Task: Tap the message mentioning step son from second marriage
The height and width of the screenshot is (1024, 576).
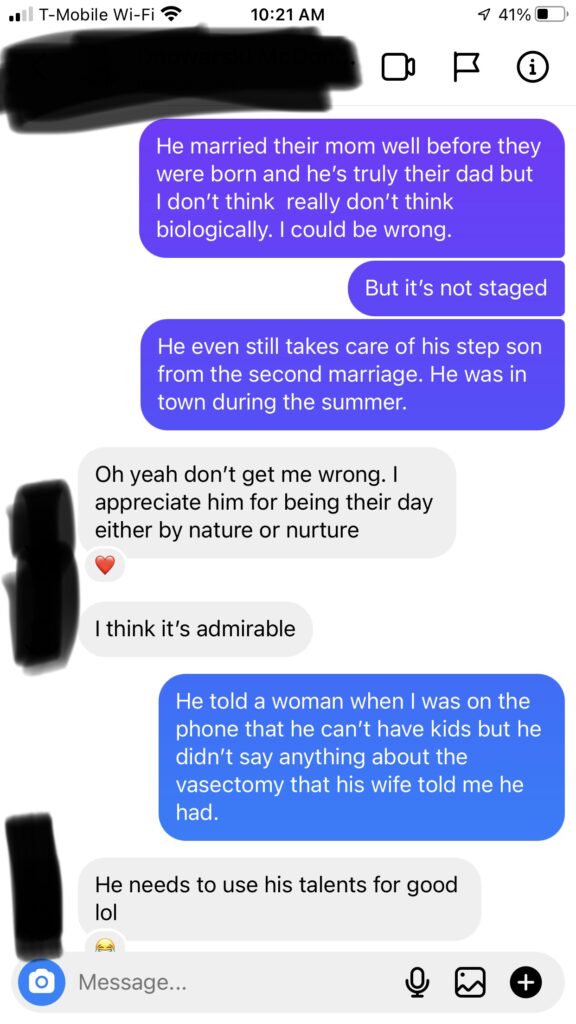Action: (353, 374)
